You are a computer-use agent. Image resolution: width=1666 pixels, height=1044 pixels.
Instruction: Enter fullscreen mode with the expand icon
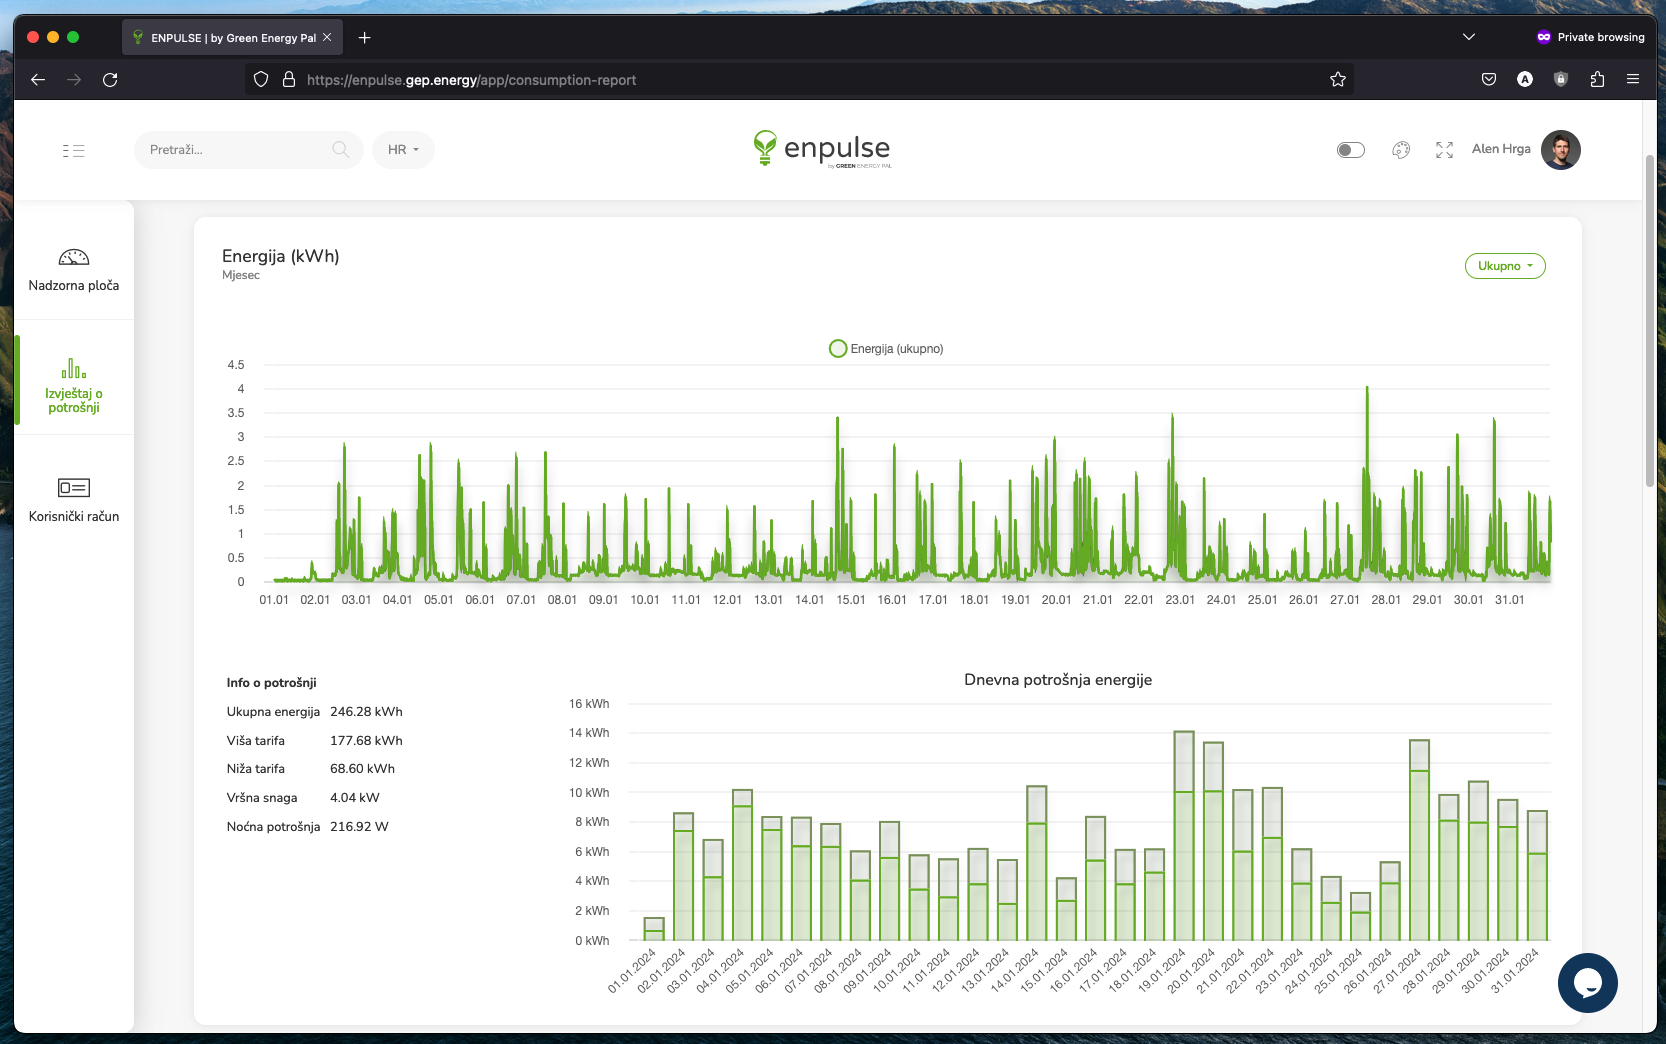click(x=1444, y=149)
